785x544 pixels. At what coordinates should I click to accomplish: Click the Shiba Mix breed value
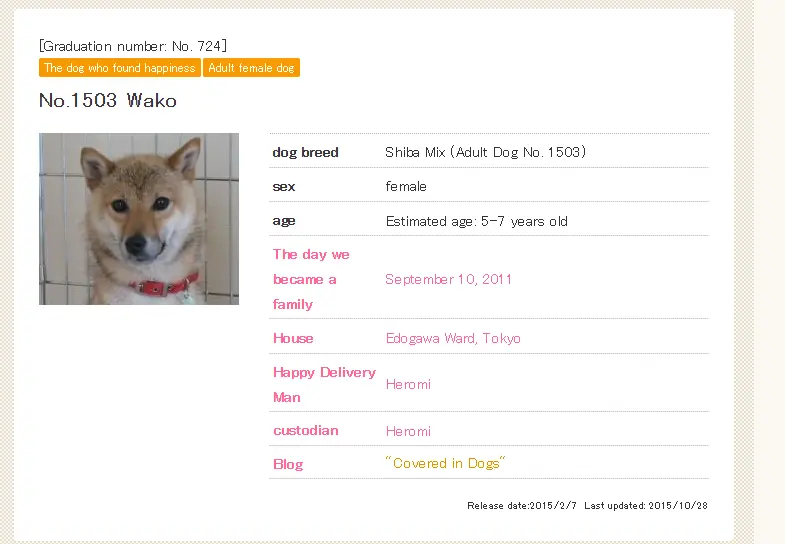click(485, 152)
